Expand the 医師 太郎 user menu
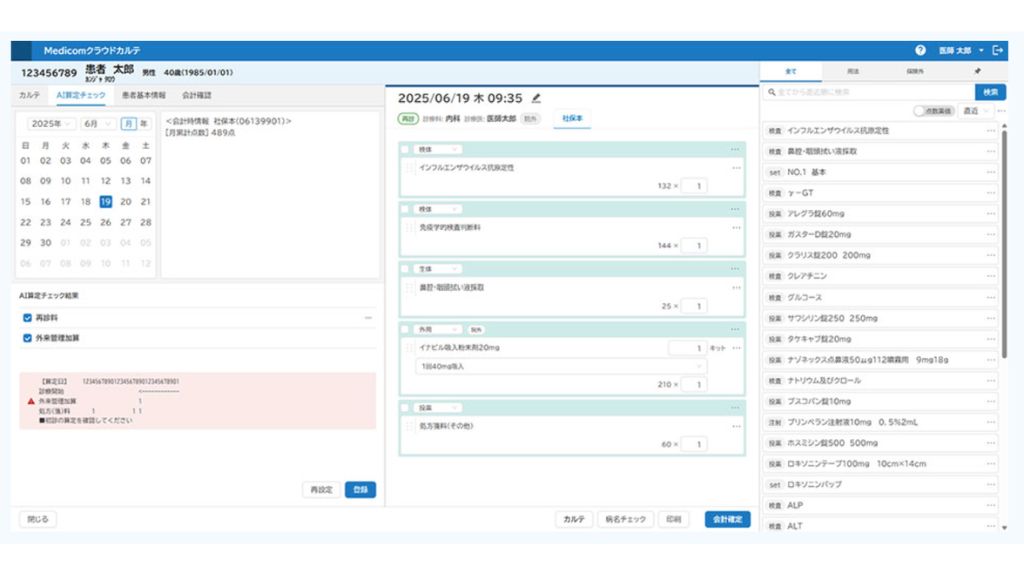Screen dimensions: 1024x576 (x=961, y=50)
